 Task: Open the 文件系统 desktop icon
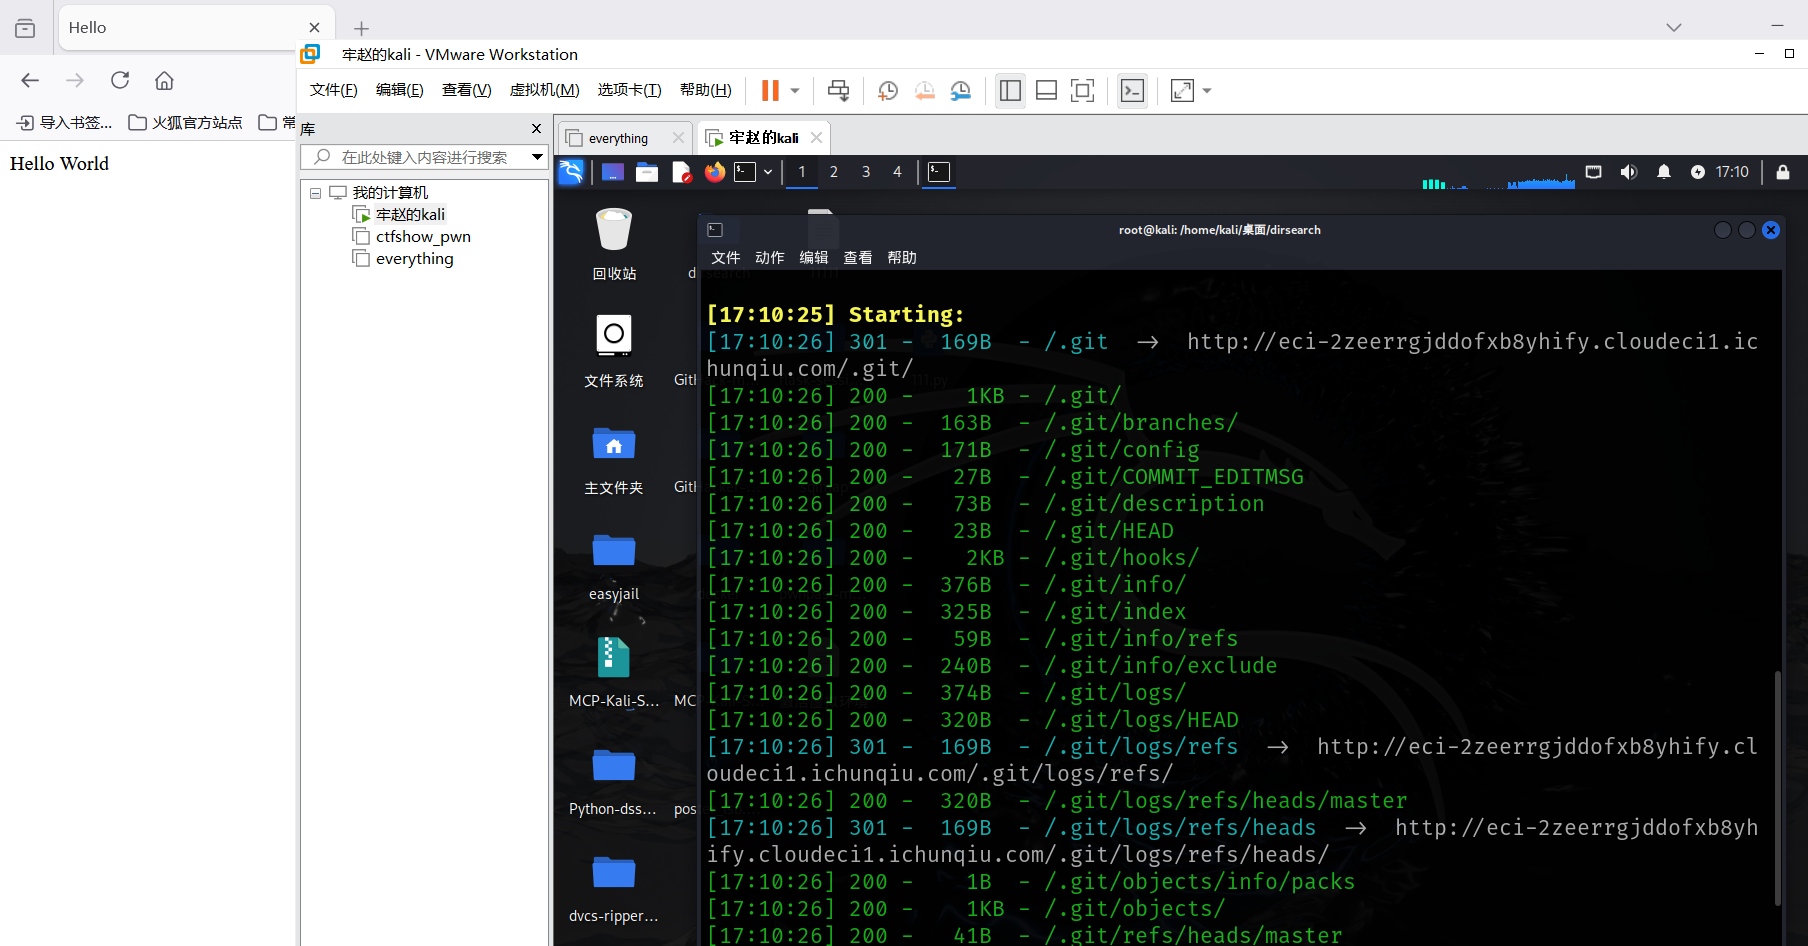(x=614, y=350)
